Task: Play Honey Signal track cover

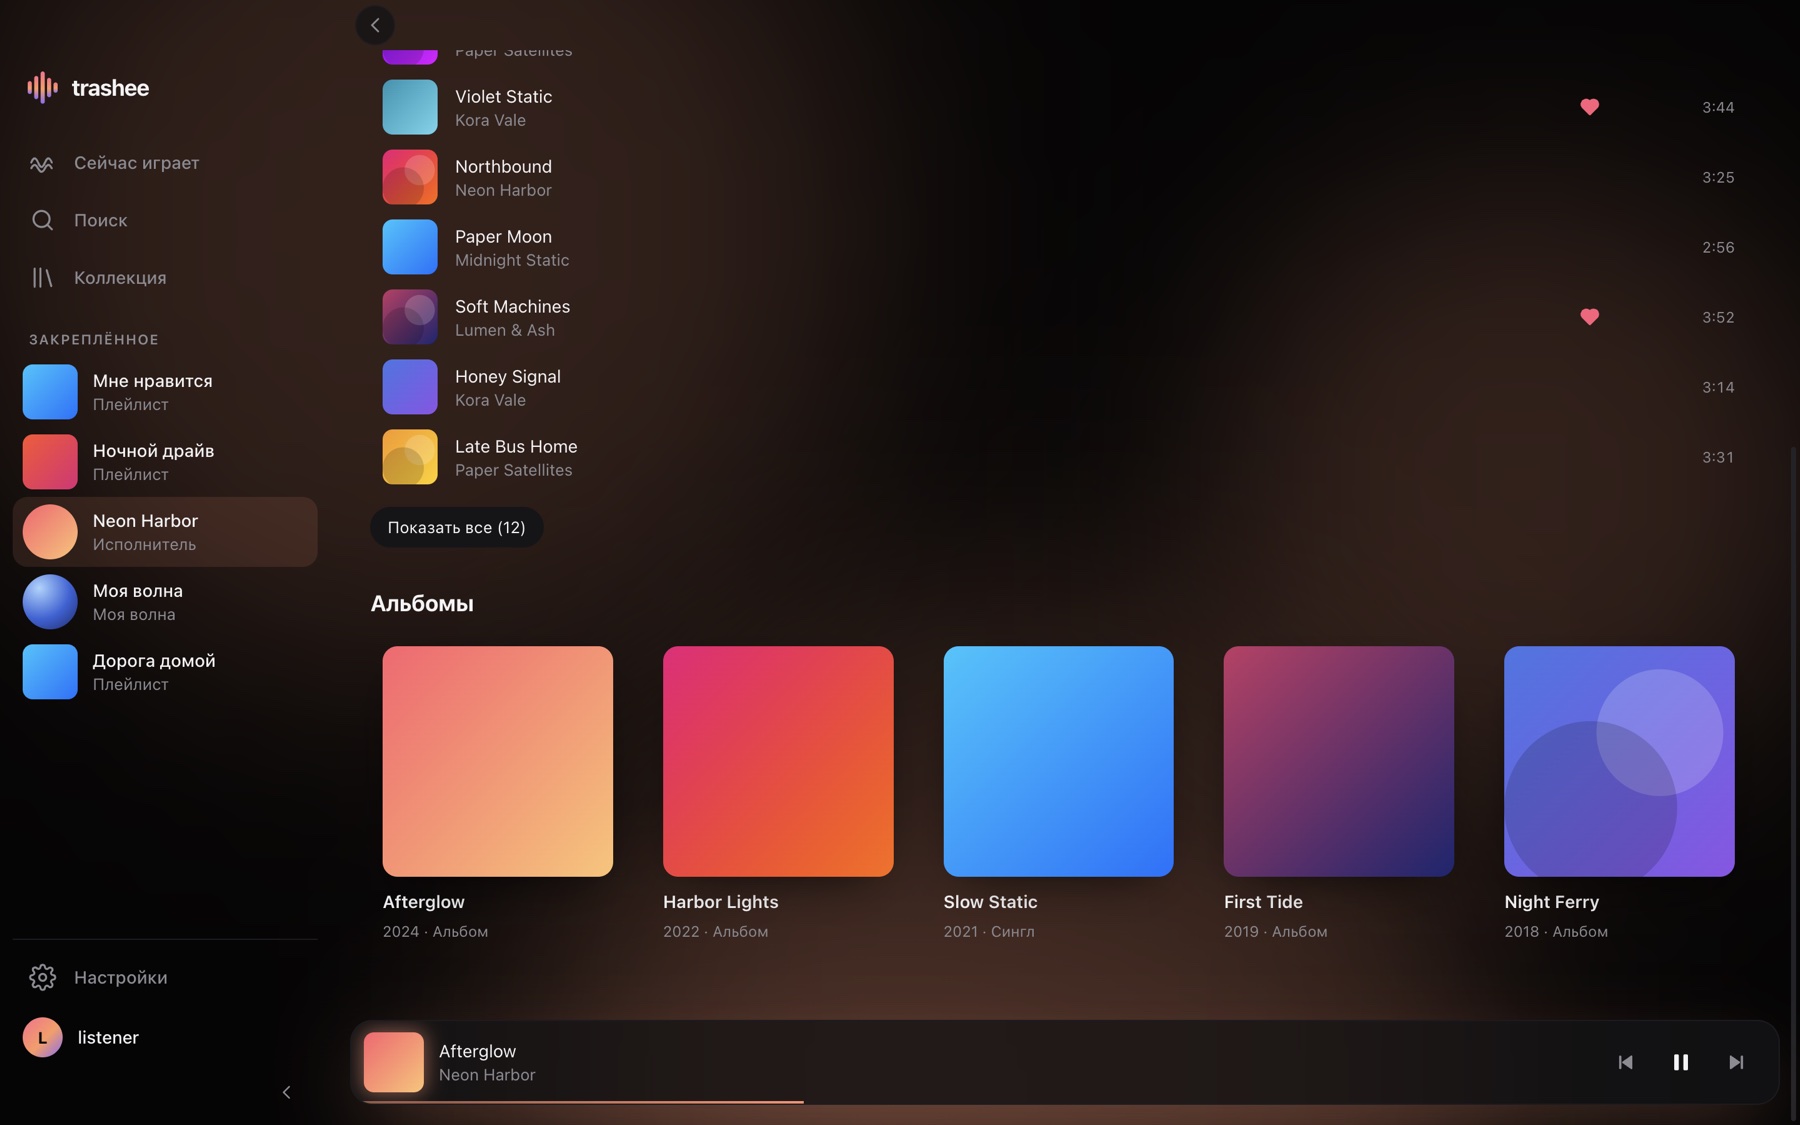Action: click(x=410, y=387)
